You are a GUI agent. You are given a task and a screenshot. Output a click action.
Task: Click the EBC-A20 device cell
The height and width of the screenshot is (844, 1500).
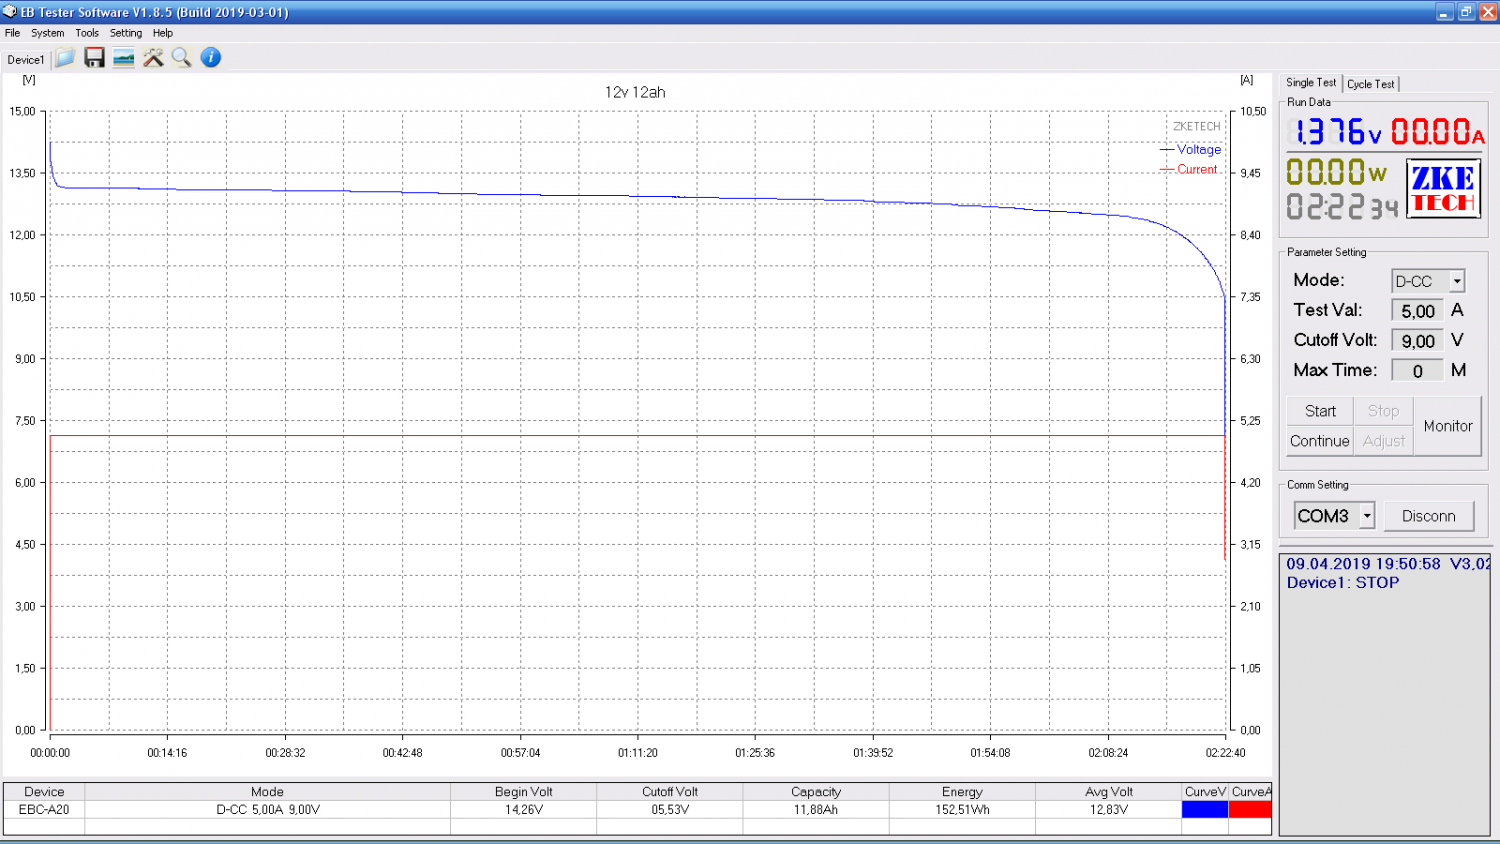point(44,810)
